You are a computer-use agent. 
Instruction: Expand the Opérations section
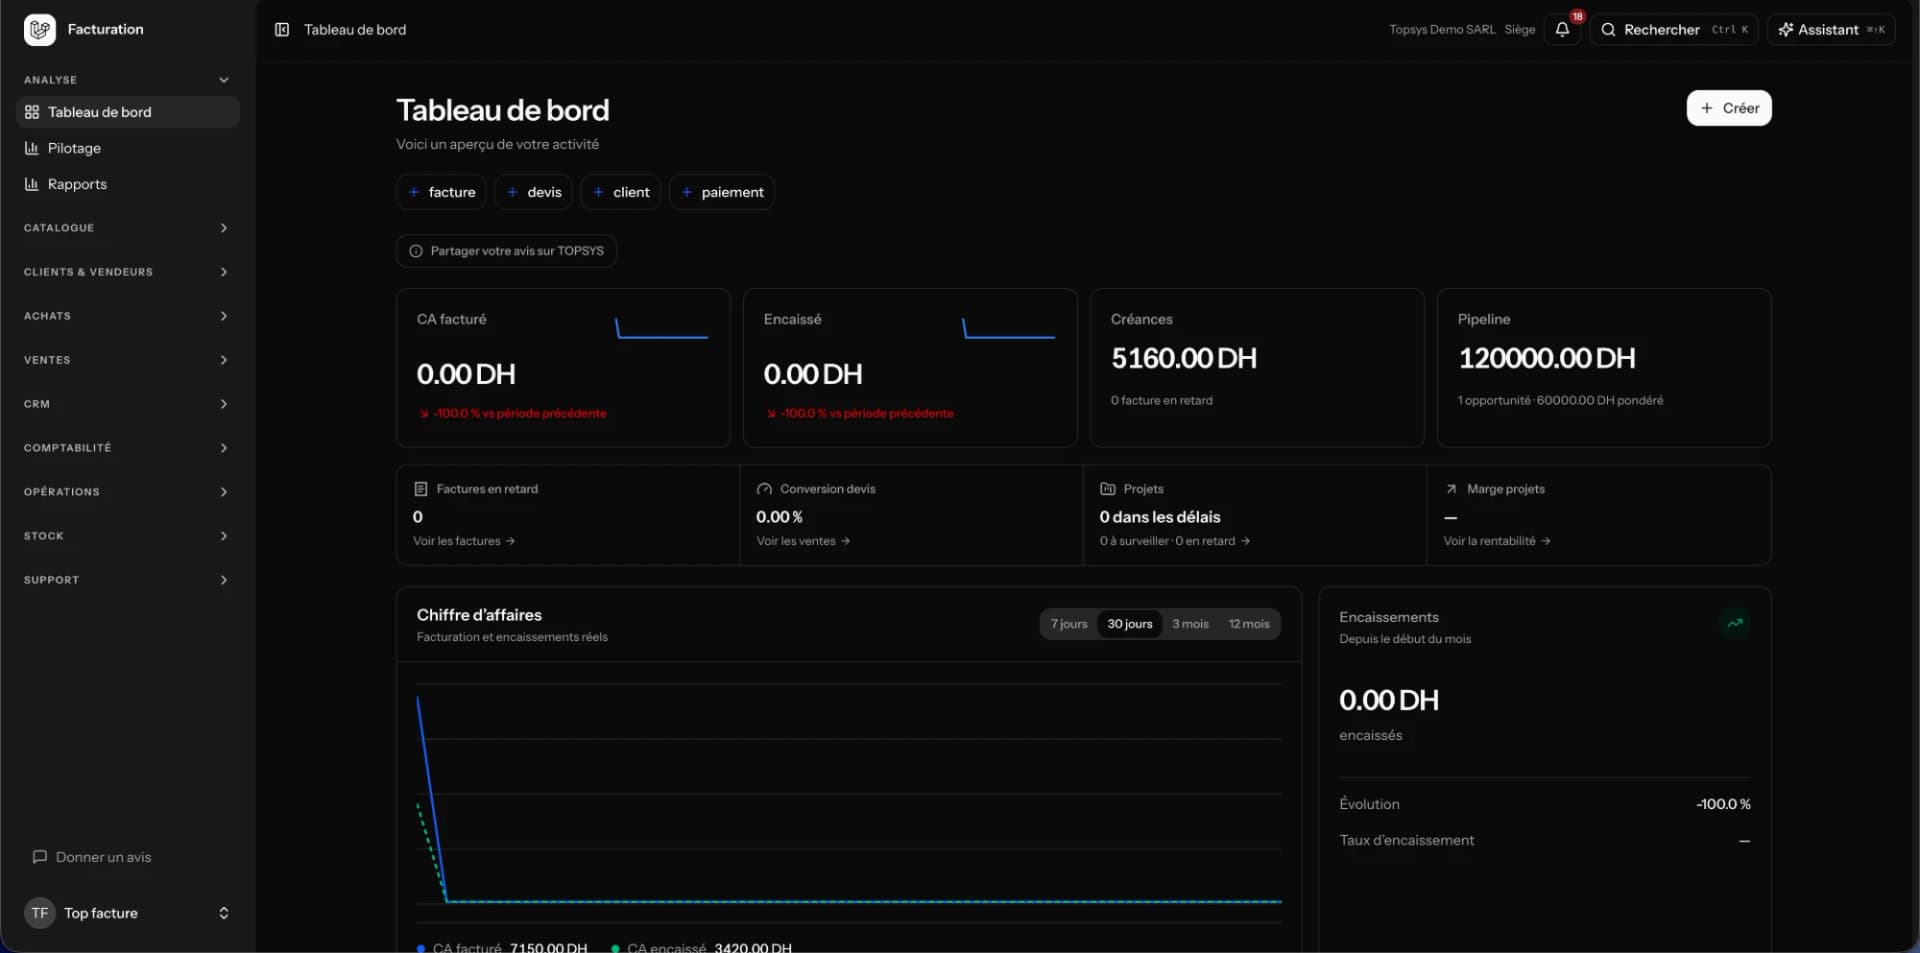coord(128,492)
